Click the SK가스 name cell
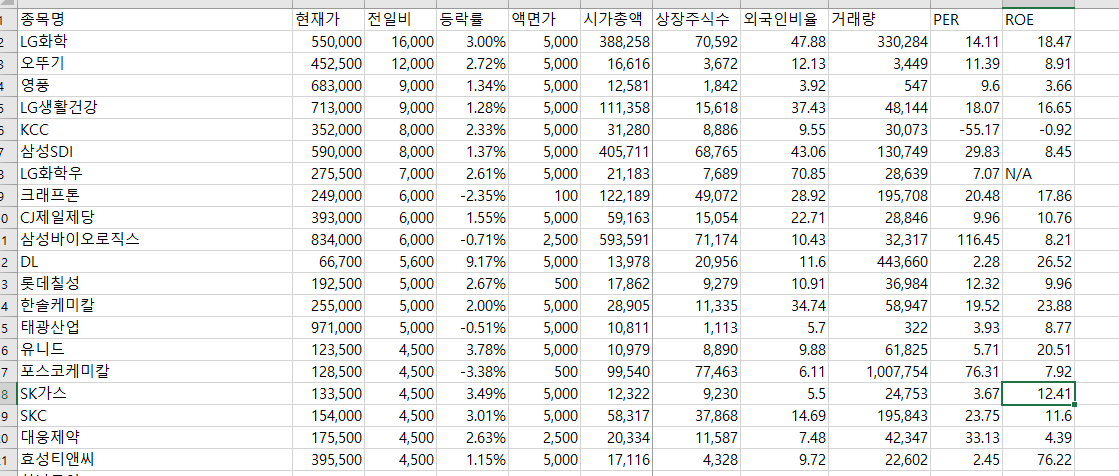1119x476 pixels. [x=154, y=394]
